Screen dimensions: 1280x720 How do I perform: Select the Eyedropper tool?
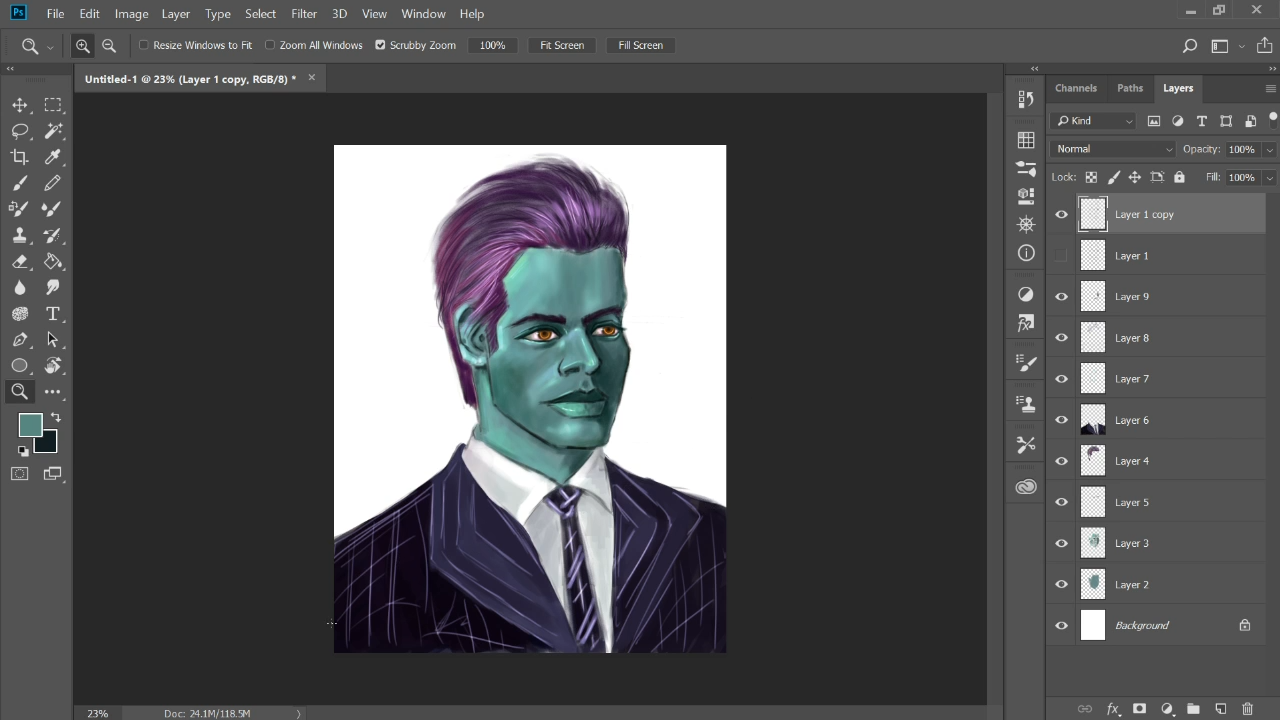[x=53, y=157]
